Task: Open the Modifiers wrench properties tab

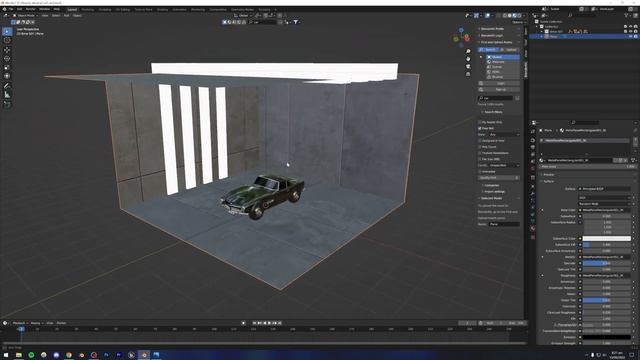Action: pyautogui.click(x=533, y=194)
